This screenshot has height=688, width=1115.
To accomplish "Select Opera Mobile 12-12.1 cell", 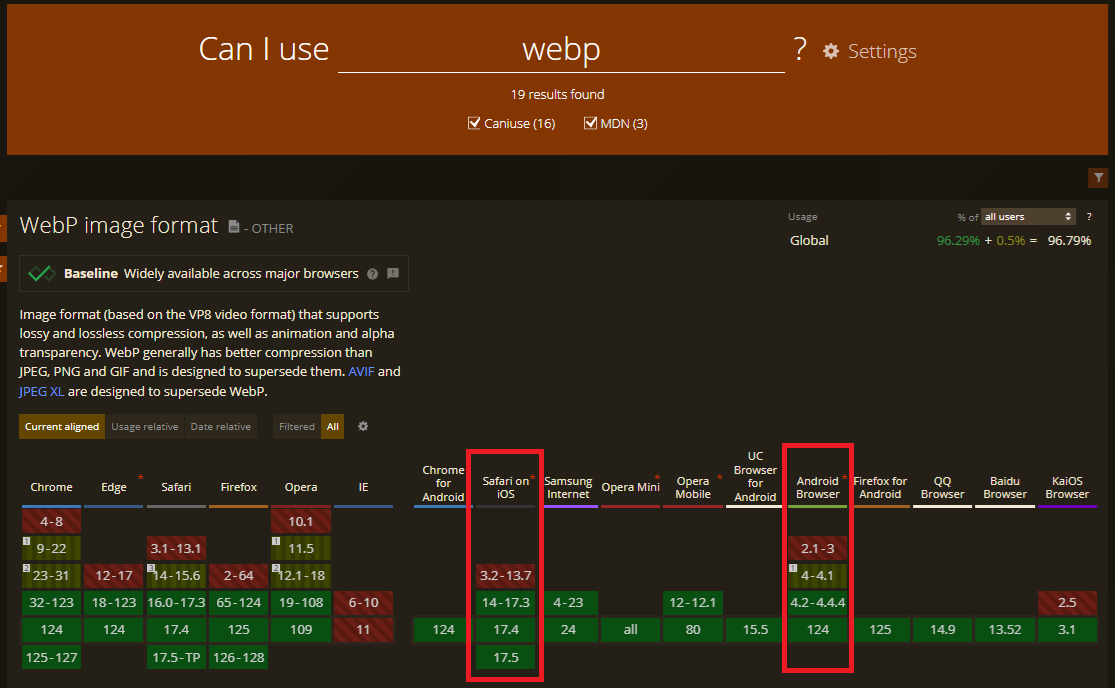I will pos(693,603).
